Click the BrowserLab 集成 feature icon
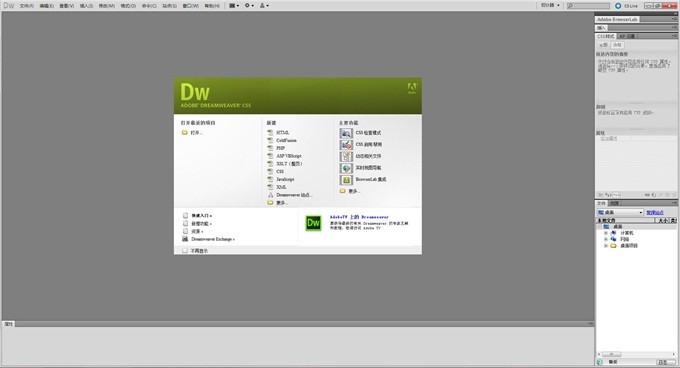 (346, 180)
